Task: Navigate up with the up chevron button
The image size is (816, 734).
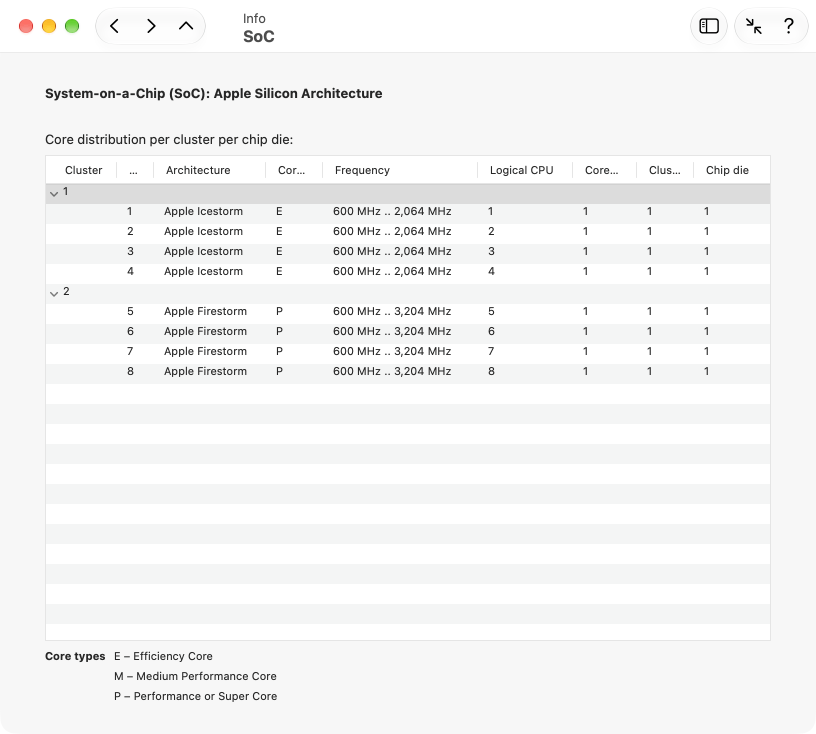Action: coord(186,26)
